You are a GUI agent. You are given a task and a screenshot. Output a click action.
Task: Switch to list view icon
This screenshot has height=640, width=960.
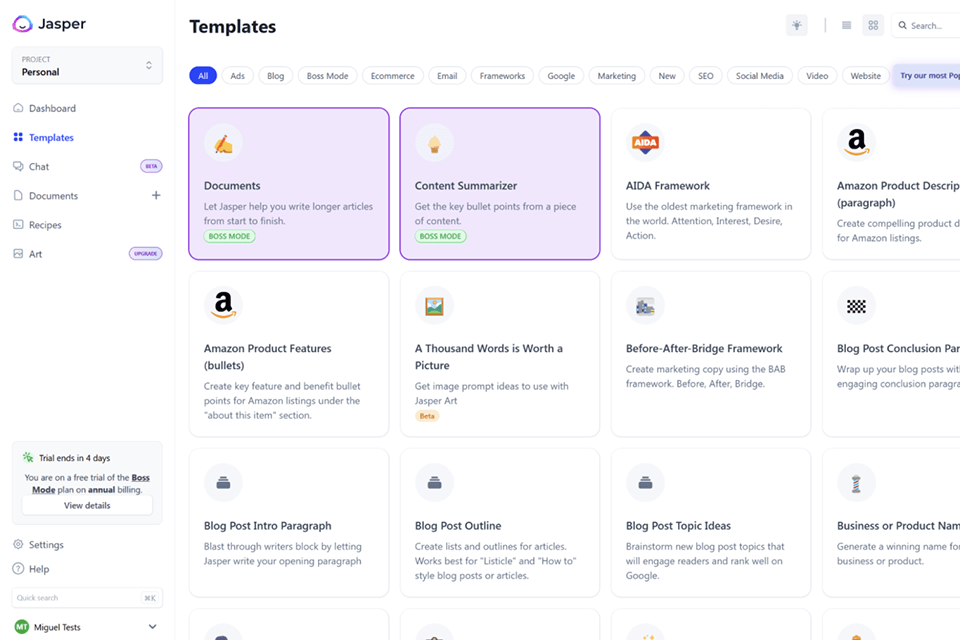coord(846,25)
